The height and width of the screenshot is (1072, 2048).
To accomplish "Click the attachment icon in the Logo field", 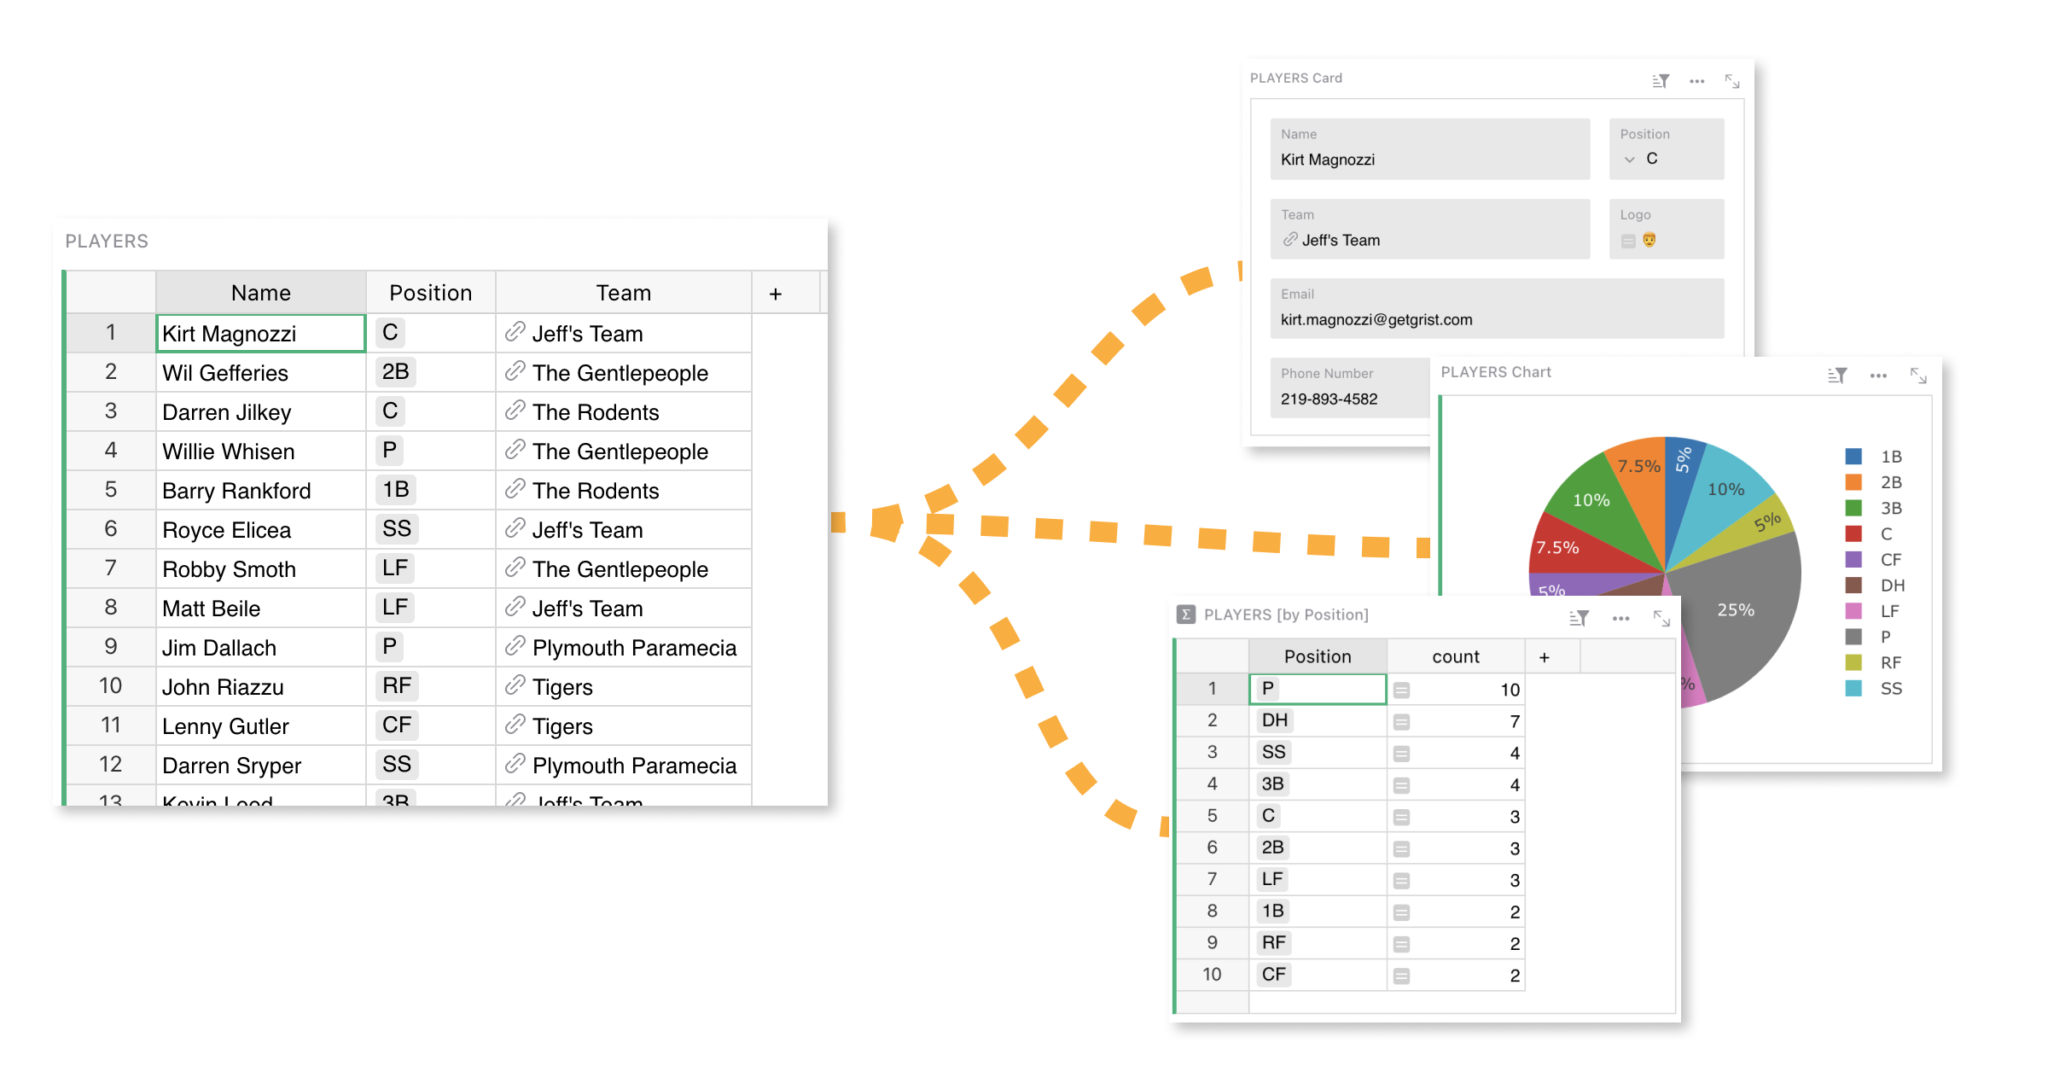I will (x=1627, y=240).
